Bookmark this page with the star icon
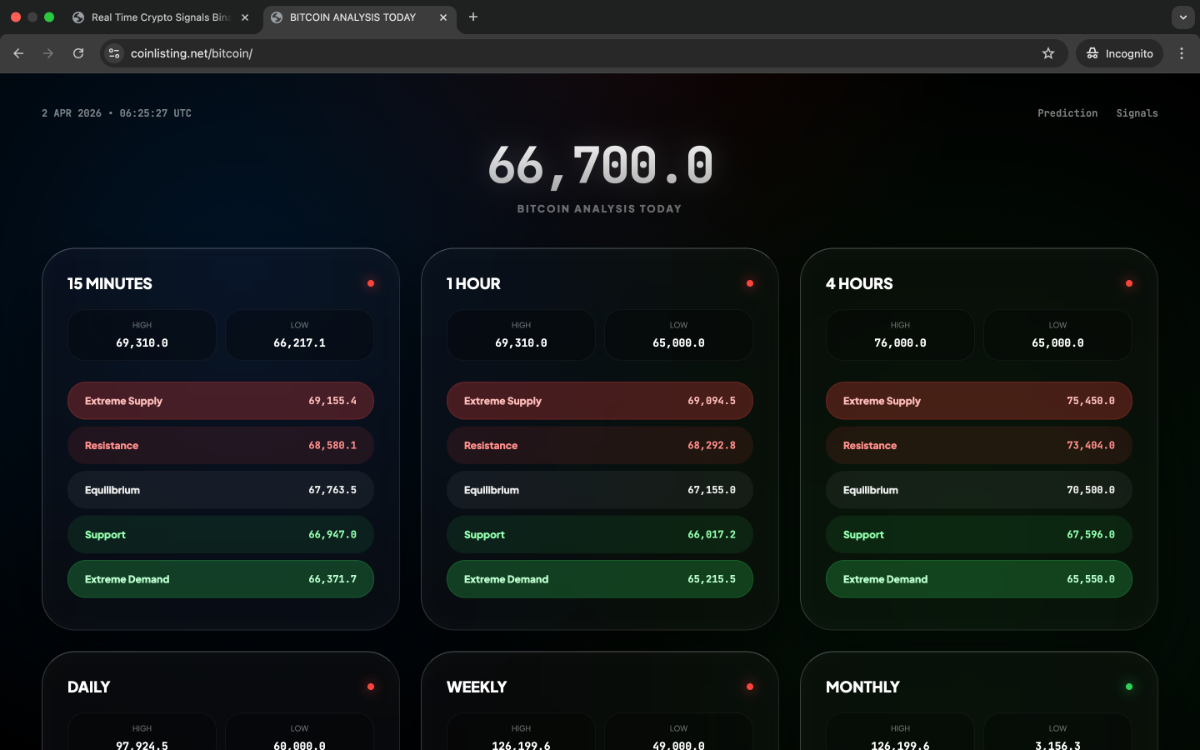The width and height of the screenshot is (1200, 750). pos(1048,53)
